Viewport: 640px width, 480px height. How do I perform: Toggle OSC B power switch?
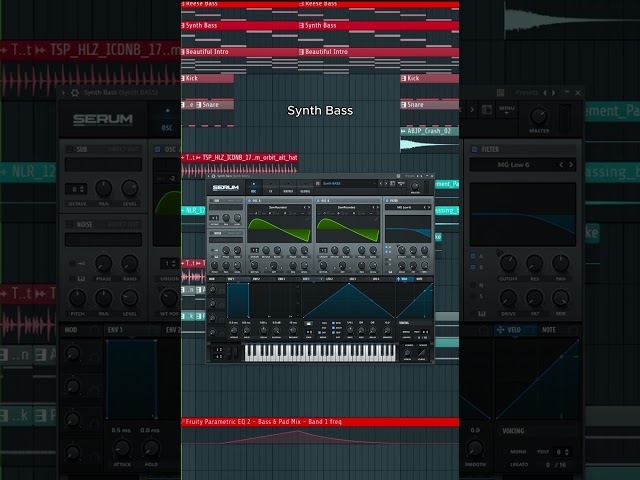pyautogui.click(x=318, y=200)
